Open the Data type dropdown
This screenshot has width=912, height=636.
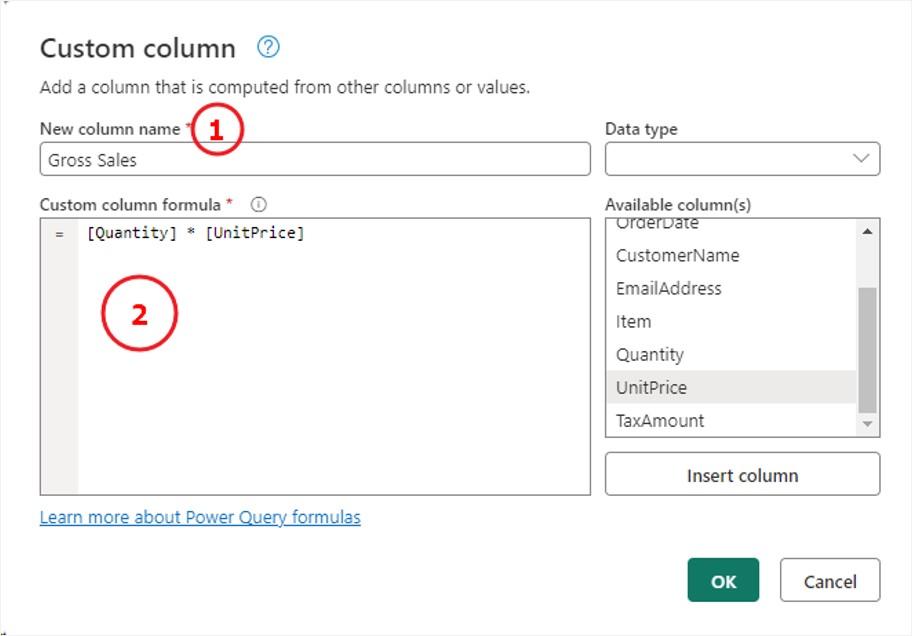742,159
